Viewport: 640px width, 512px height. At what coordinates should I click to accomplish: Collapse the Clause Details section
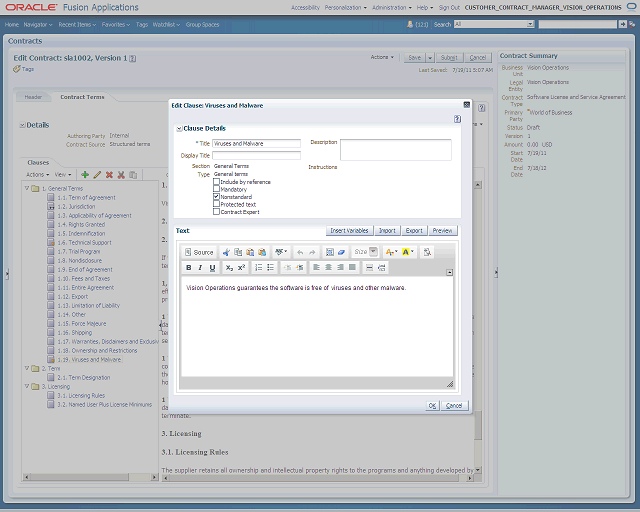[179, 129]
